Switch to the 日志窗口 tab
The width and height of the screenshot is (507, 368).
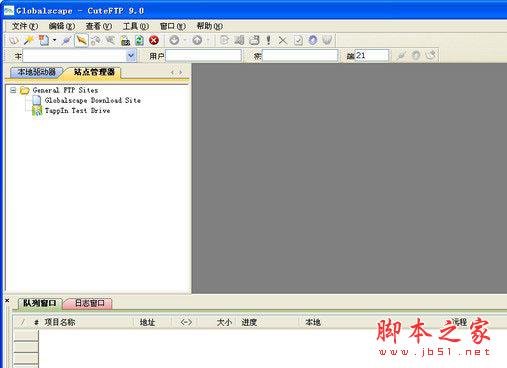point(89,303)
